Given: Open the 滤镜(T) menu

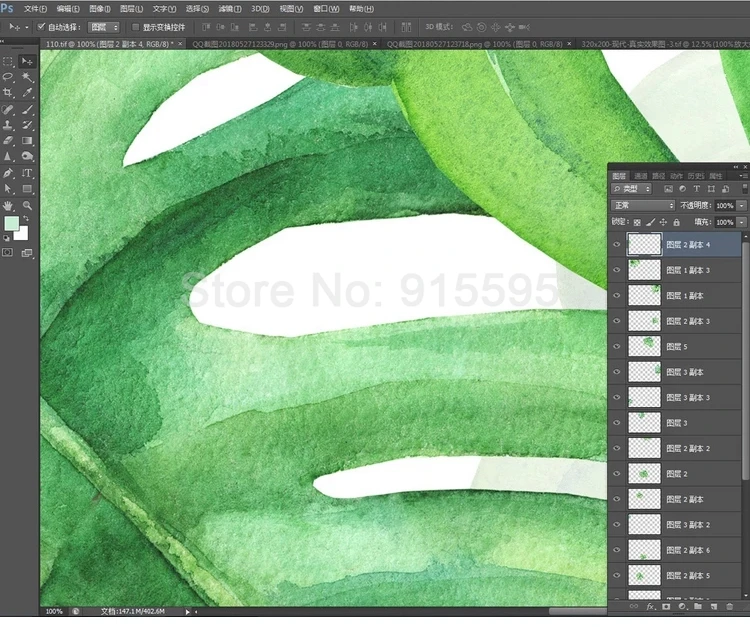Looking at the screenshot, I should click(x=230, y=9).
